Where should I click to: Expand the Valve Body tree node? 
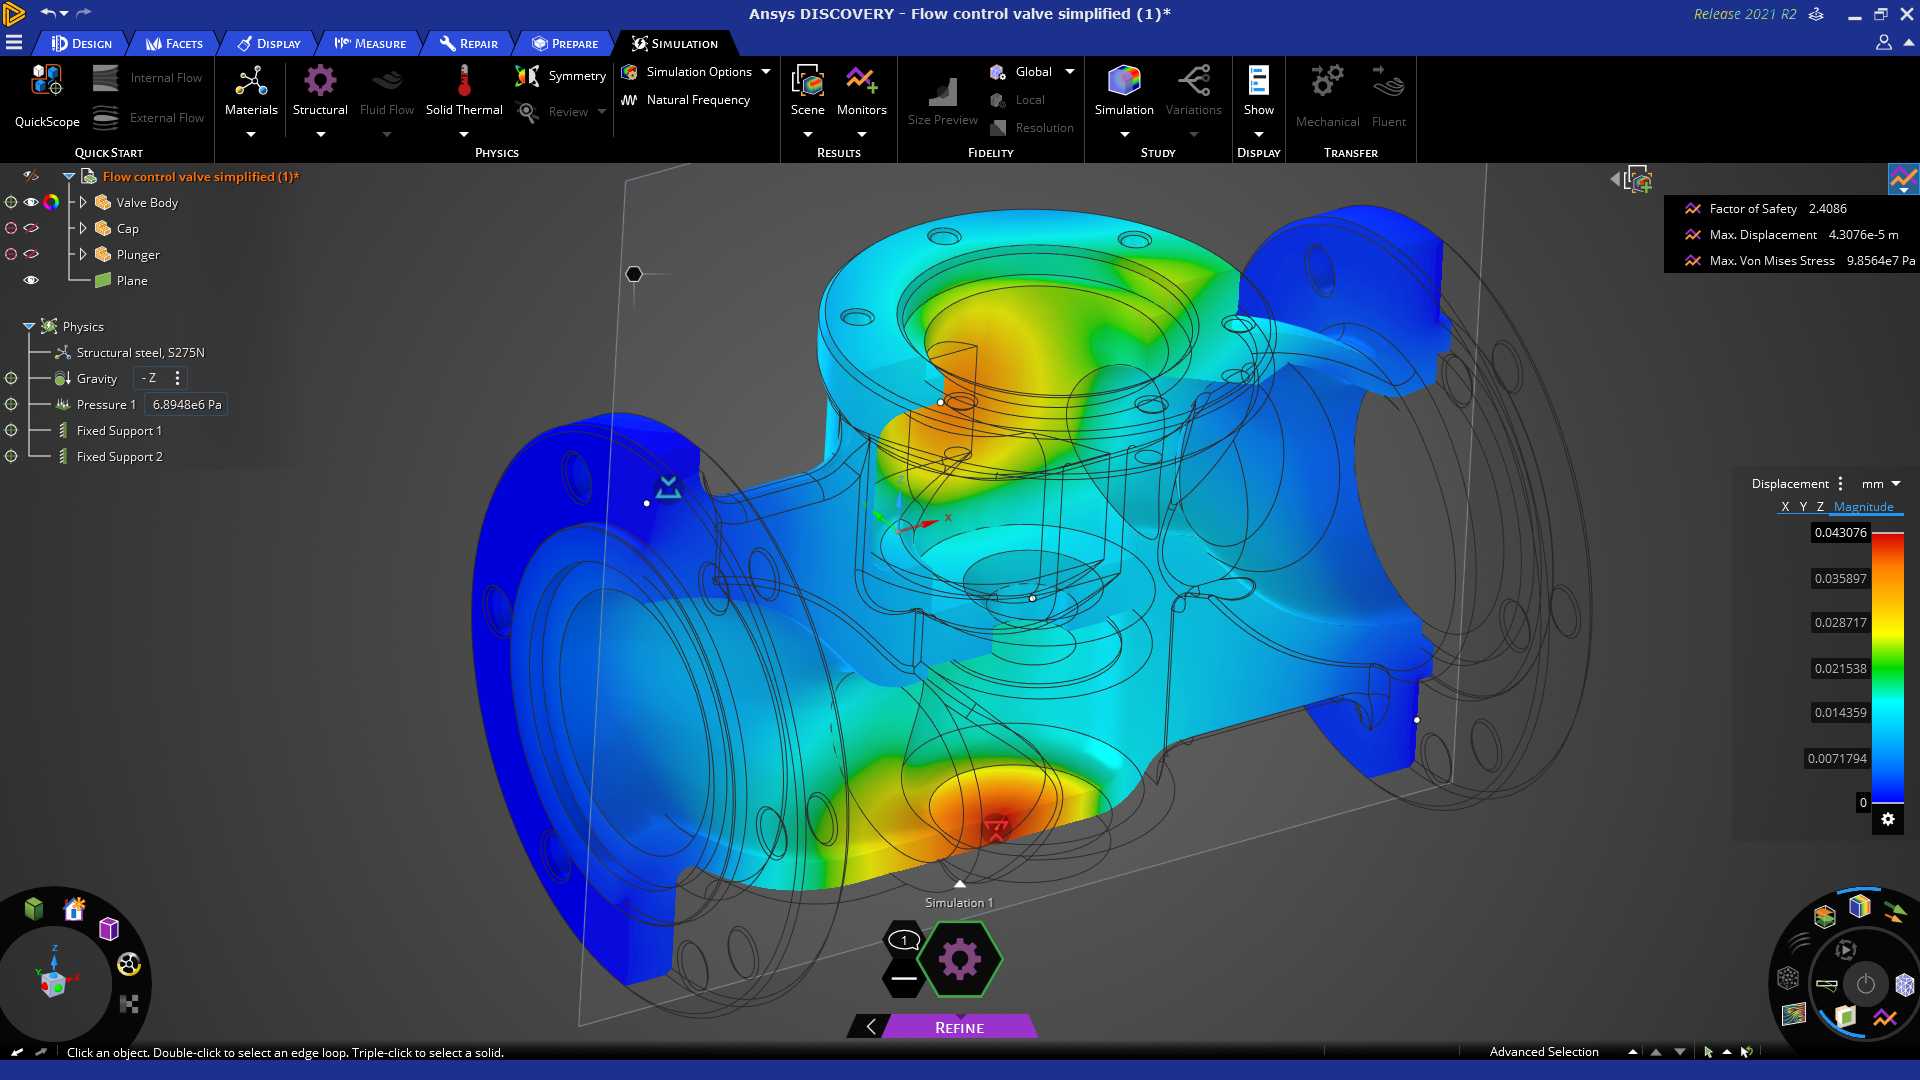[83, 202]
